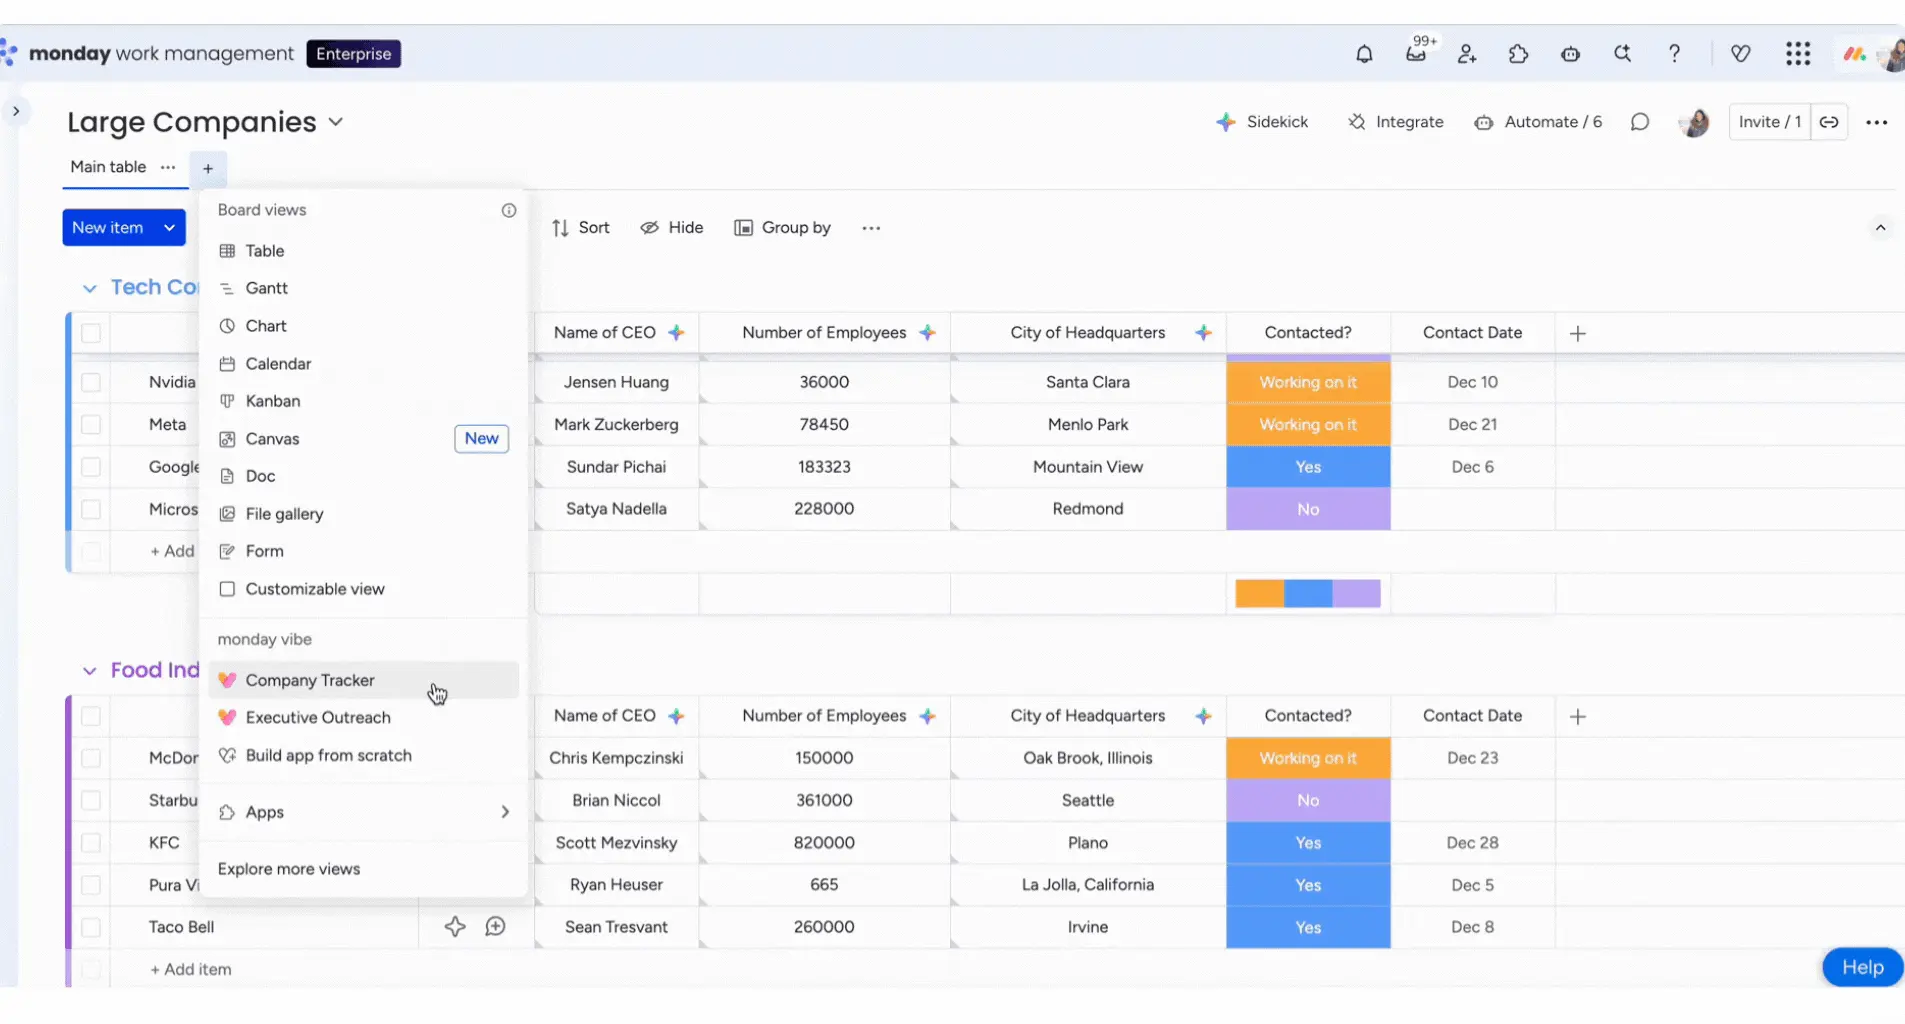
Task: Open the apps marketplace puzzle icon
Action: 1518,54
